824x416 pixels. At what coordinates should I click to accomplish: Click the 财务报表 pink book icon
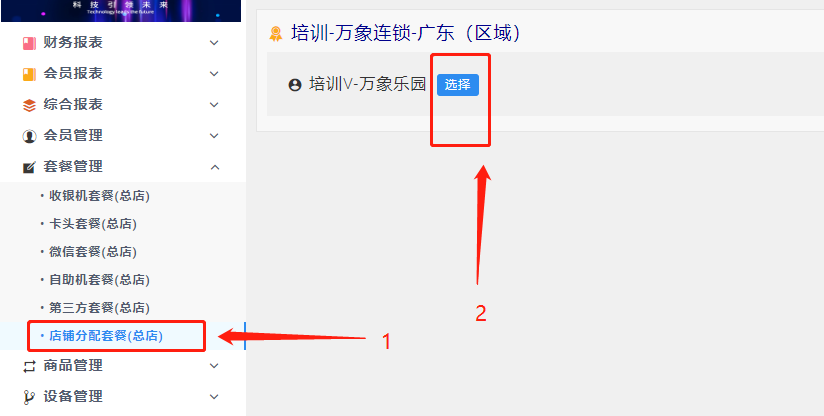pyautogui.click(x=29, y=43)
